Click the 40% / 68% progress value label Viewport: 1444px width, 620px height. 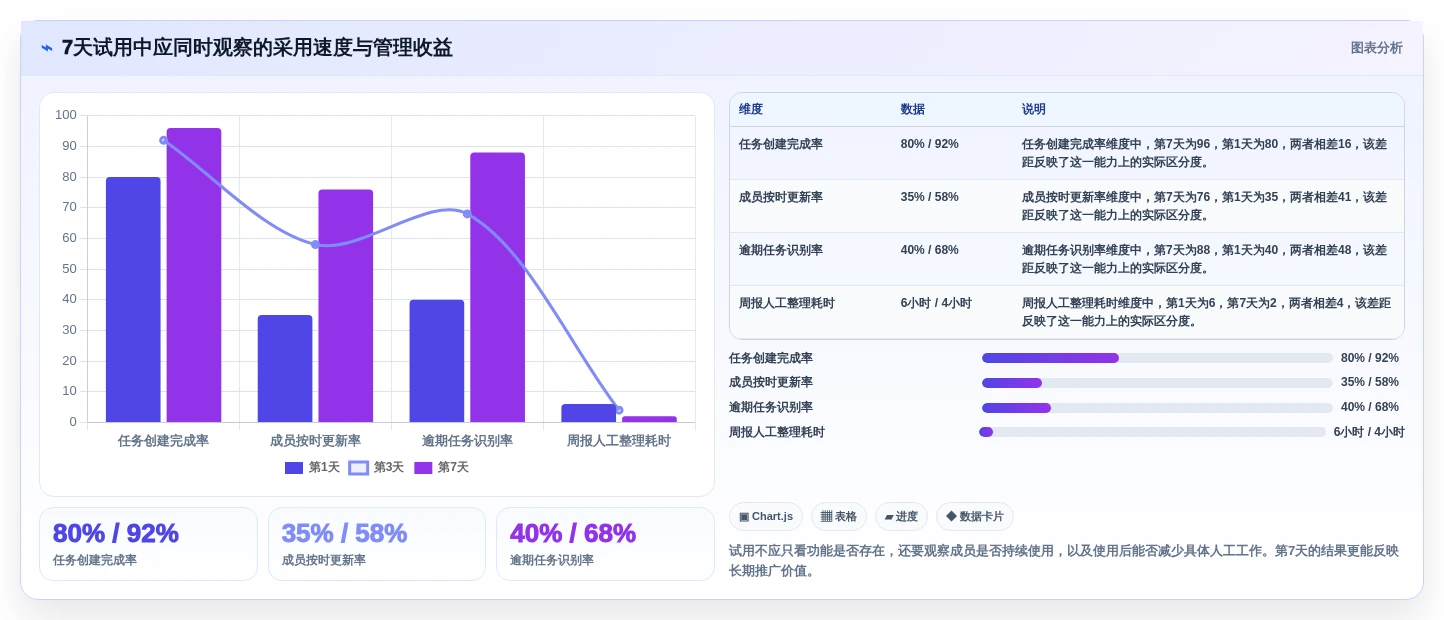pos(1370,407)
